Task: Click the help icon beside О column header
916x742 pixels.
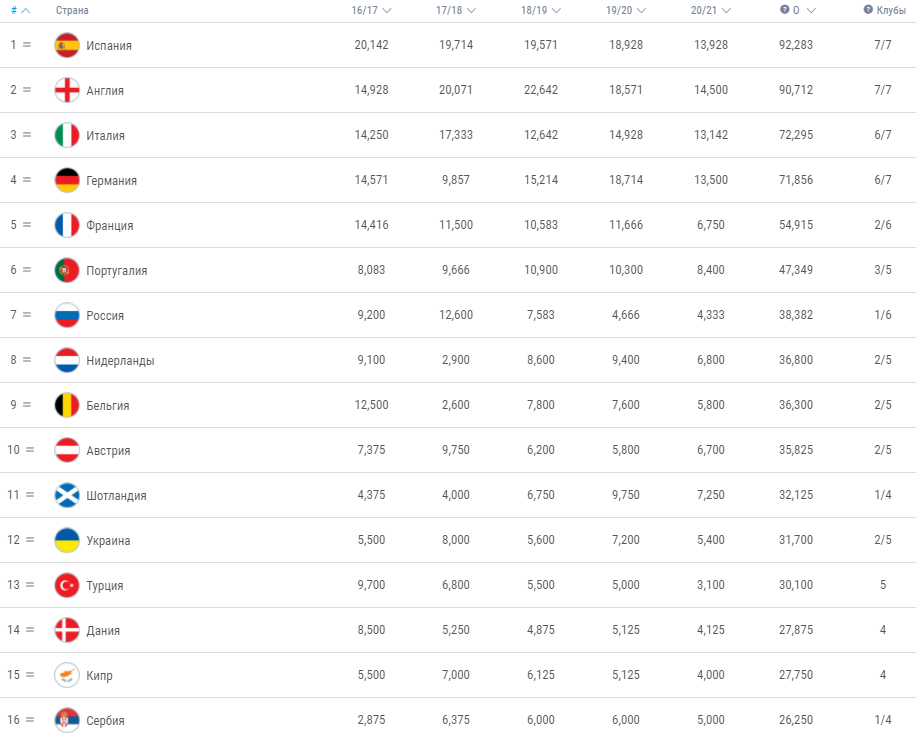Action: coord(784,10)
